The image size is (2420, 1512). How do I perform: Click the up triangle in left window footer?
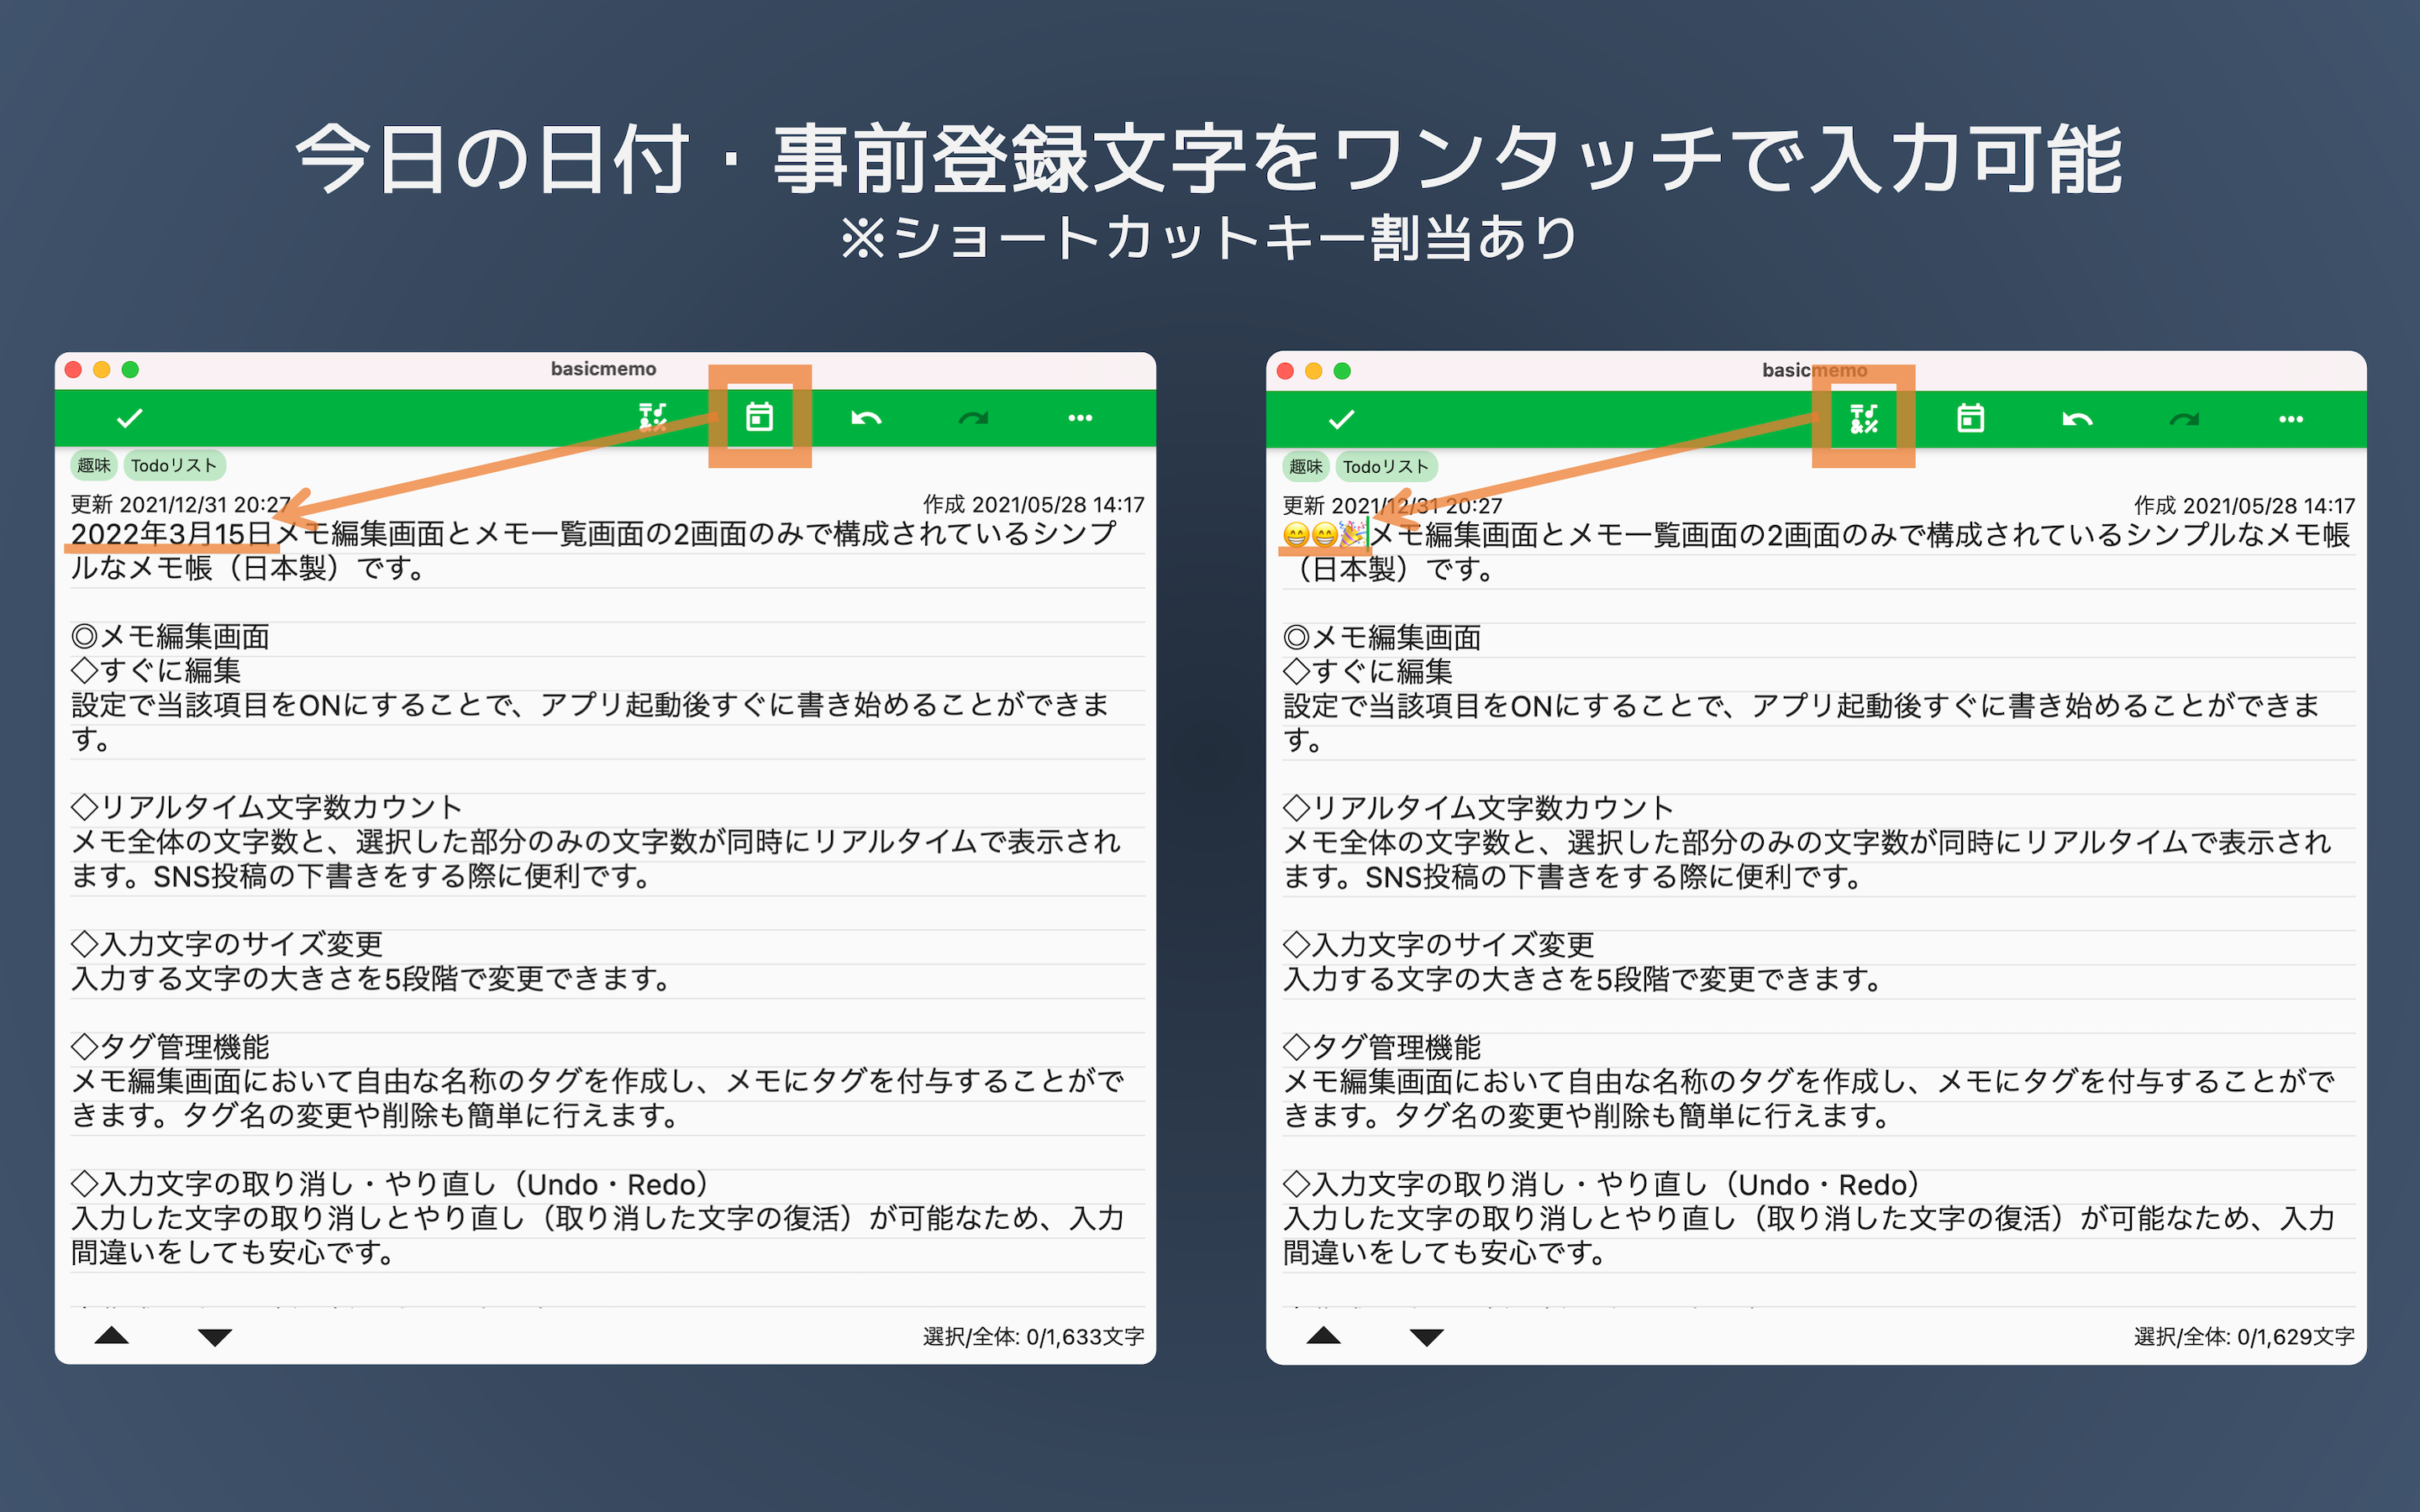pyautogui.click(x=112, y=1335)
